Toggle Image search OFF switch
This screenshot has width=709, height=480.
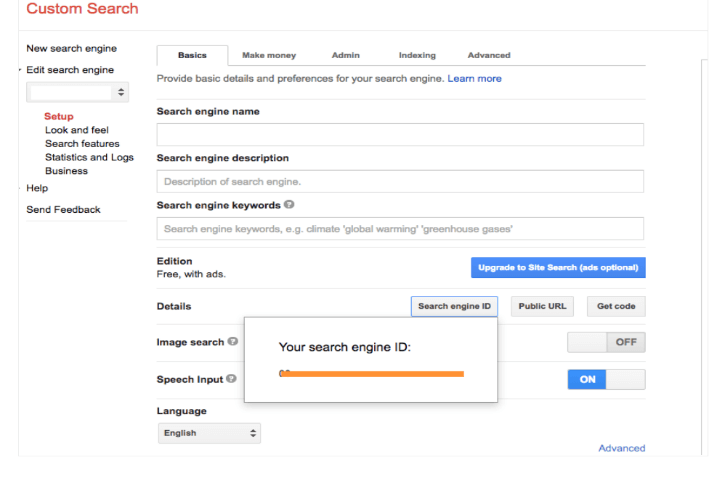click(606, 342)
